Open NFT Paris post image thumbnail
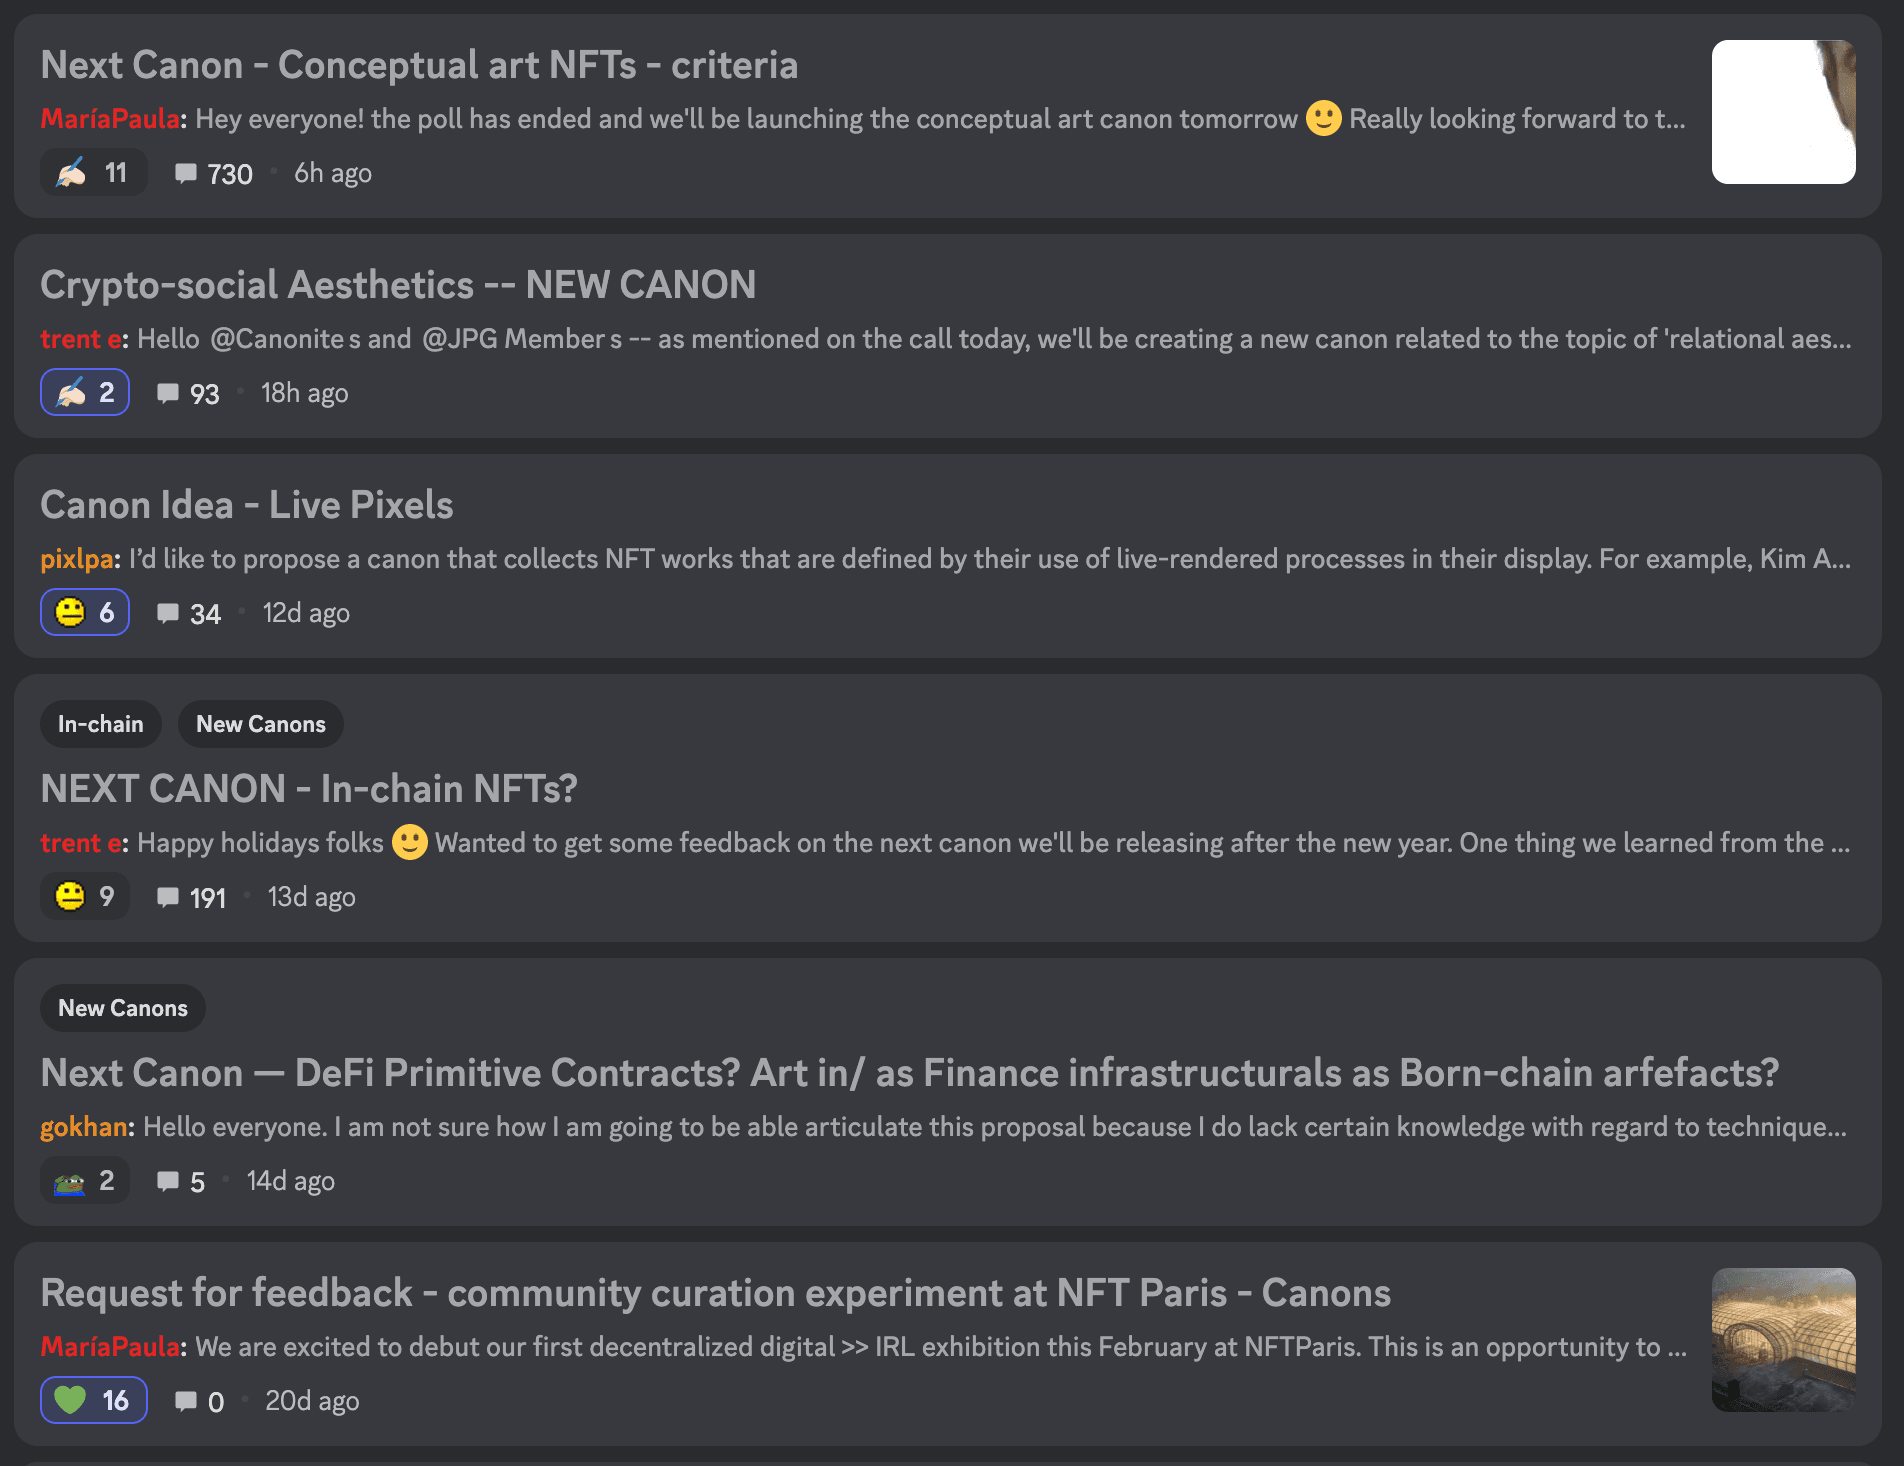 pos(1784,1340)
